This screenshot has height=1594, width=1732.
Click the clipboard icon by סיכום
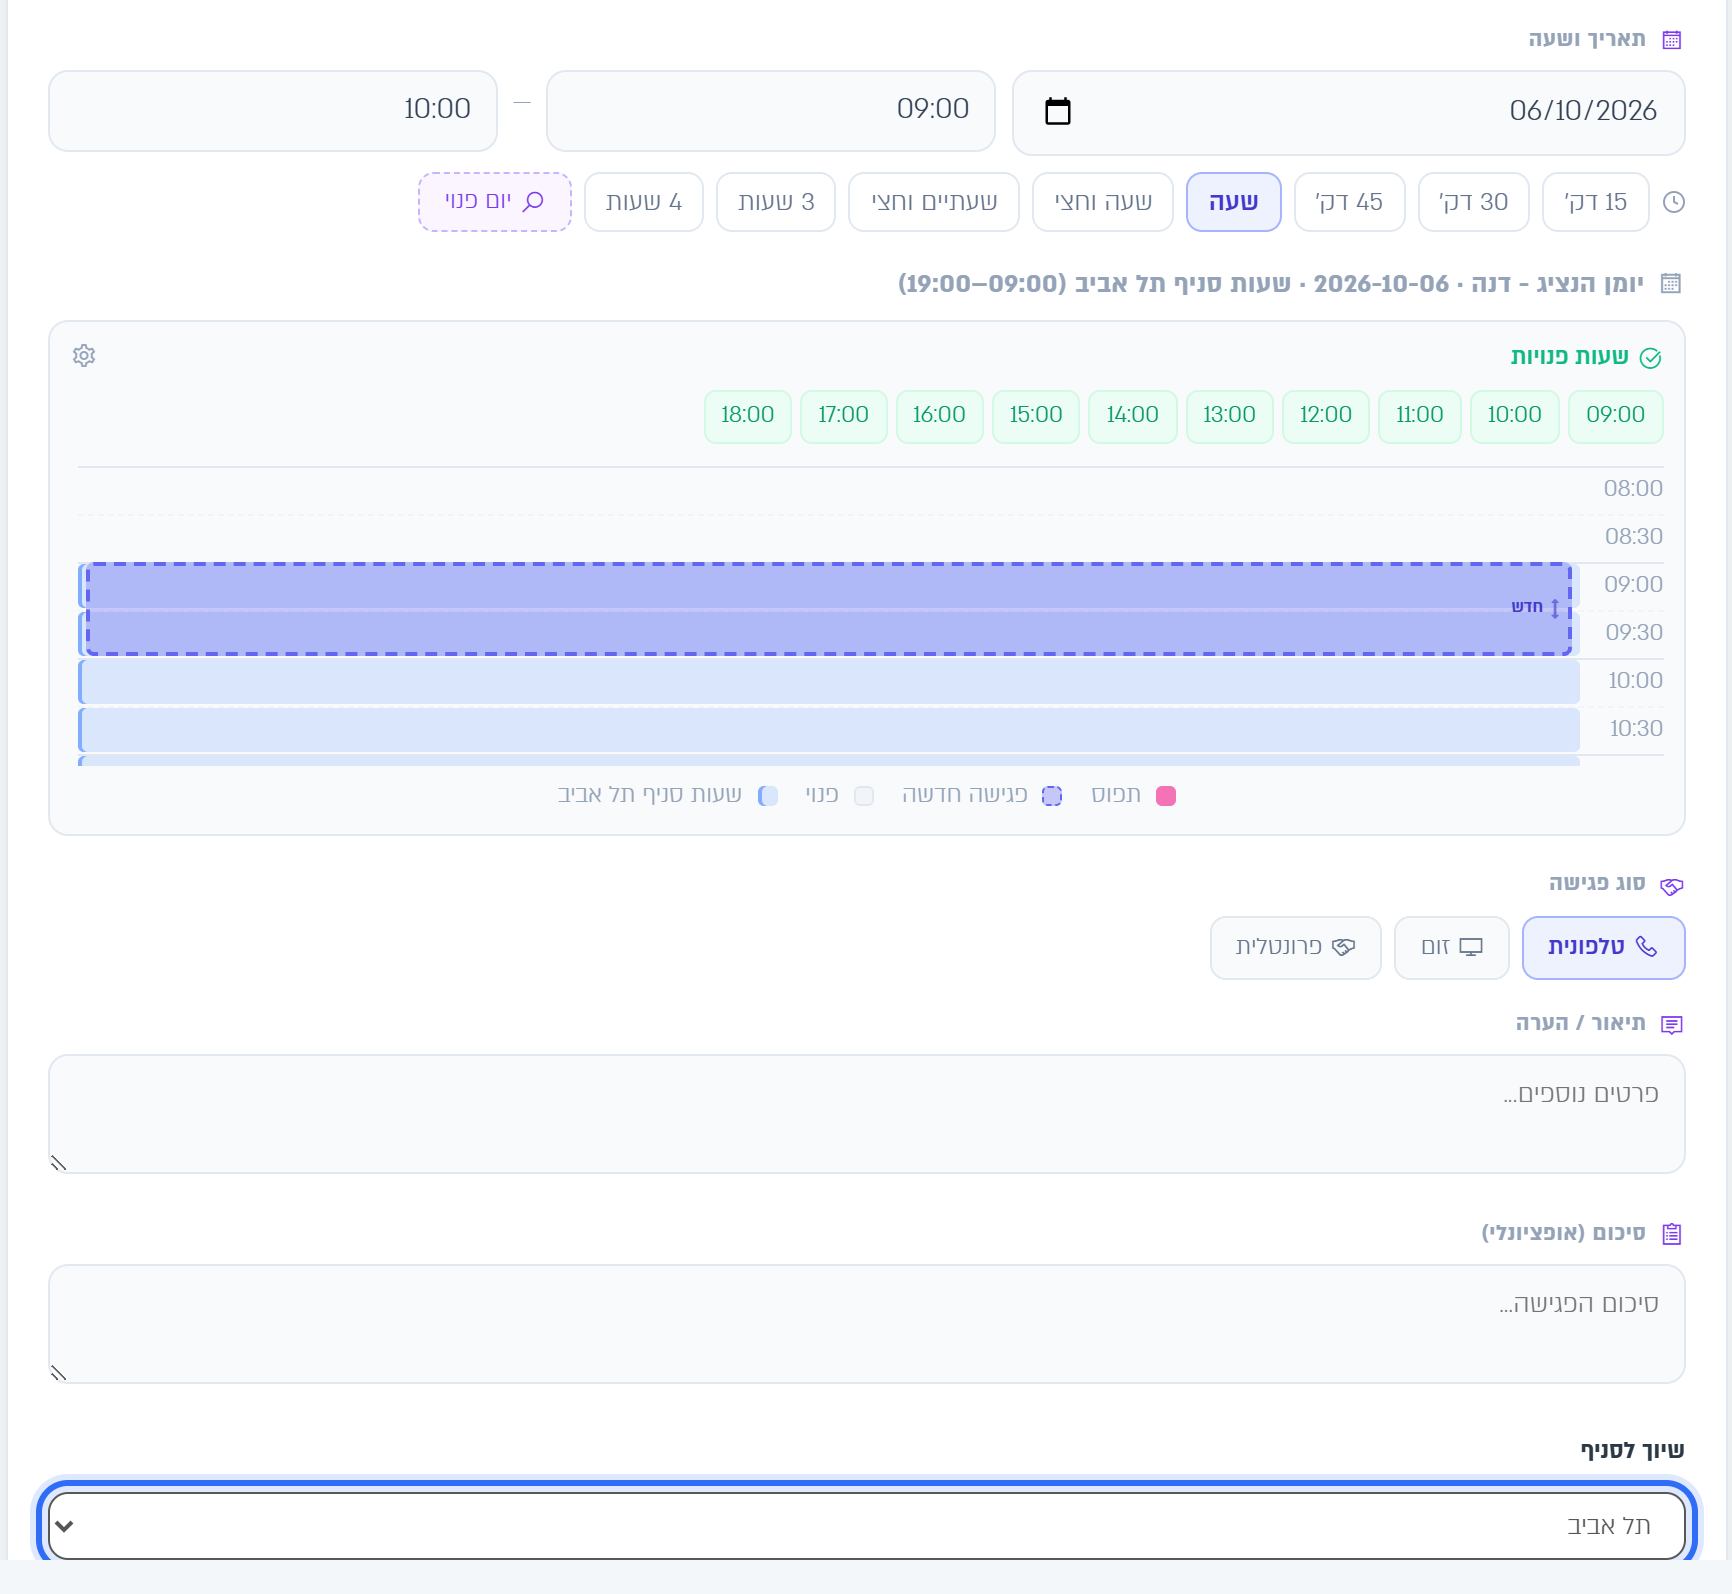coord(1672,1234)
